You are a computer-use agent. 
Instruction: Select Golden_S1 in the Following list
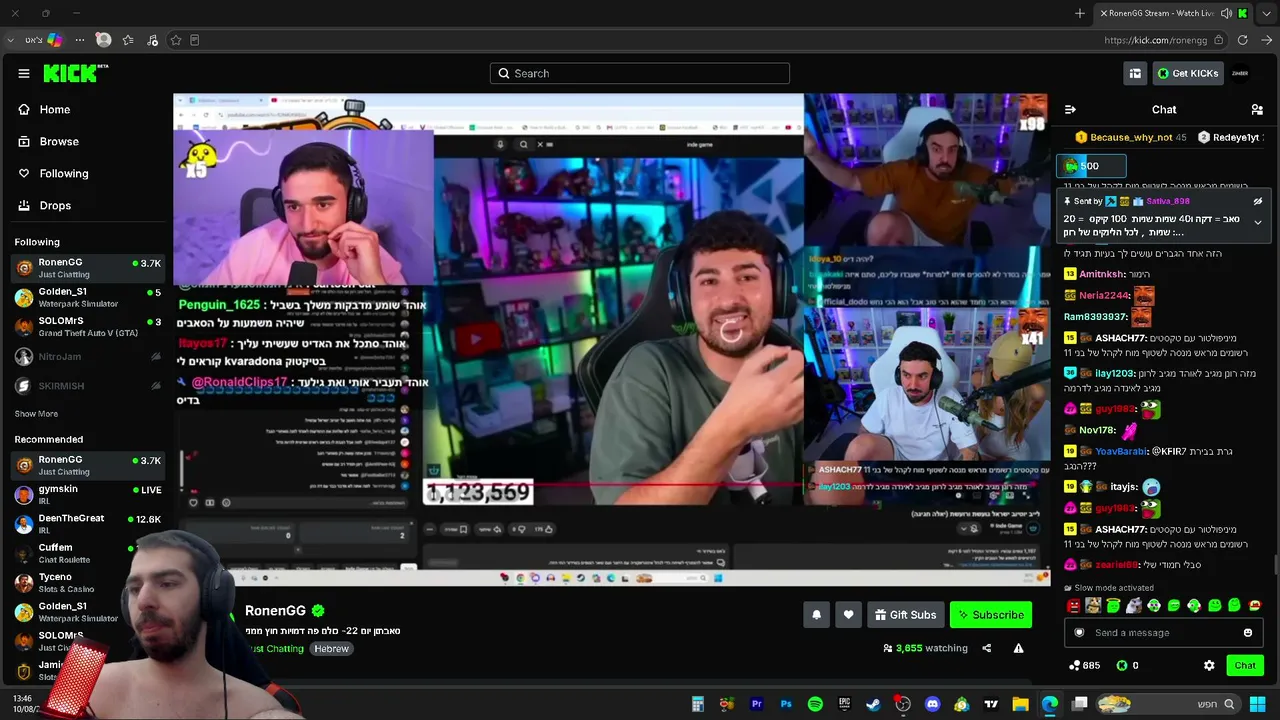[88, 297]
